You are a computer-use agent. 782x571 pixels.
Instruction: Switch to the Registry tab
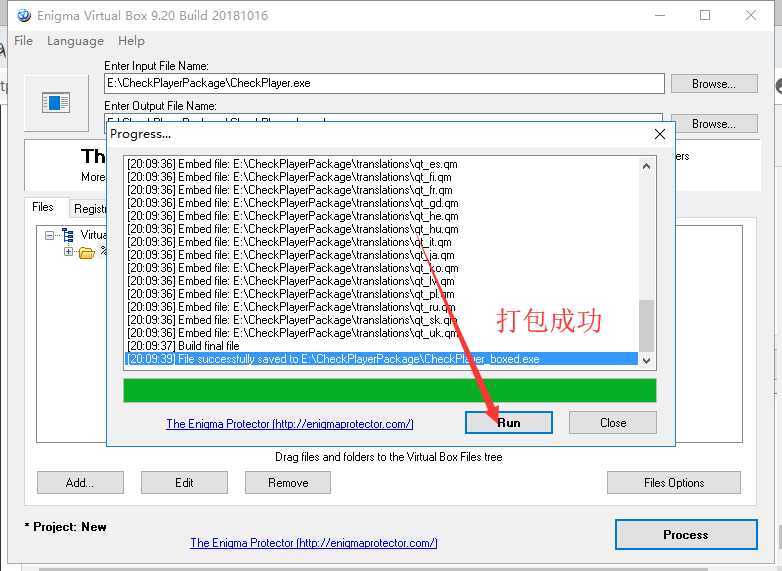click(90, 208)
